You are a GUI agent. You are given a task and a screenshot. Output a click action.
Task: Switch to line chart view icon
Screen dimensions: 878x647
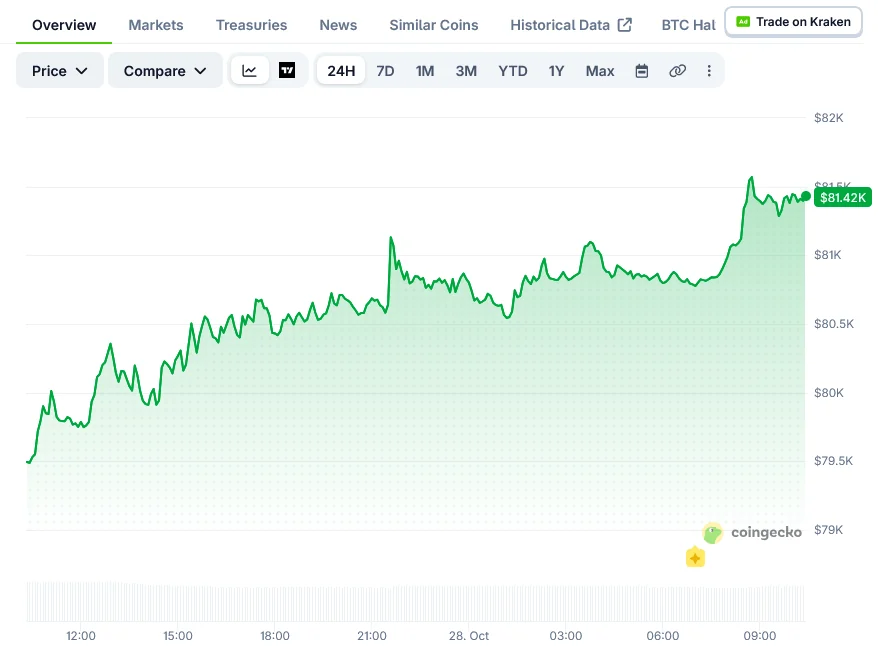249,71
